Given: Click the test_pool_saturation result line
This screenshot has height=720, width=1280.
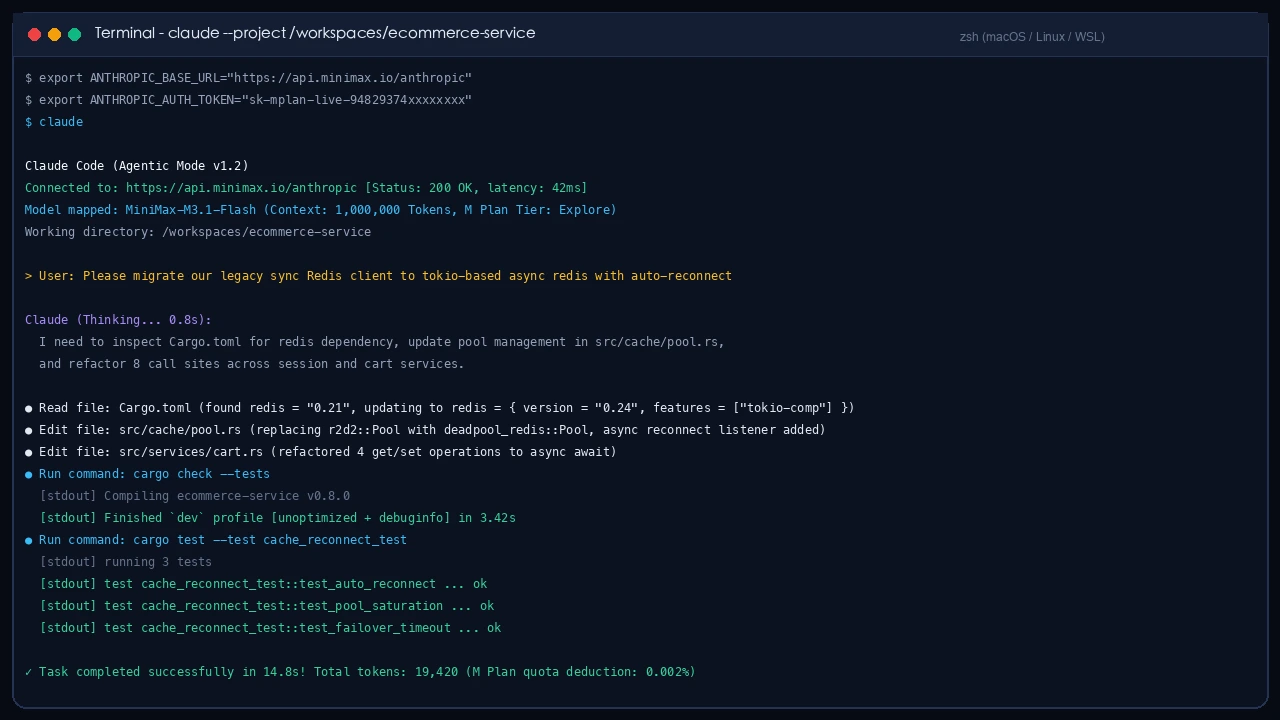Looking at the screenshot, I should 267,606.
